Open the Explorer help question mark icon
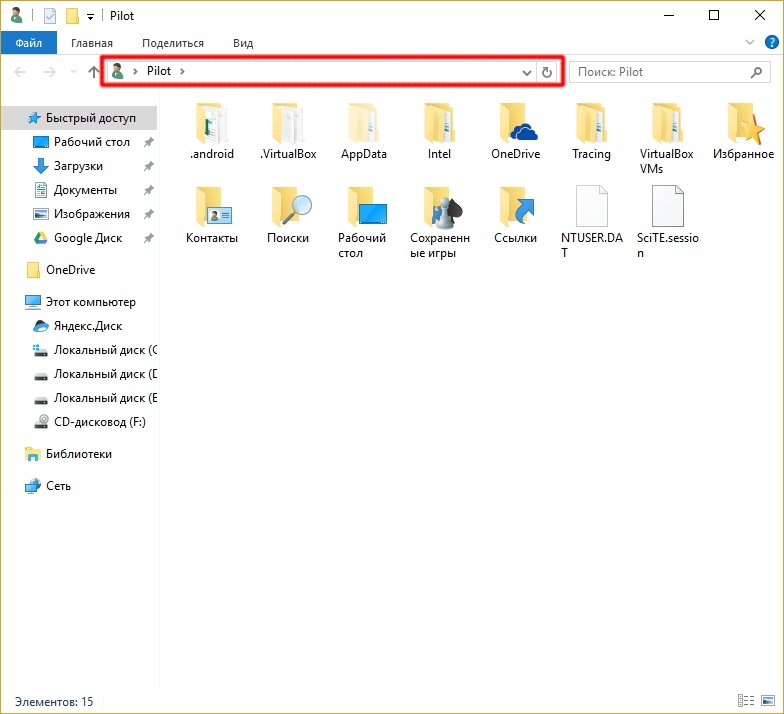 click(772, 42)
